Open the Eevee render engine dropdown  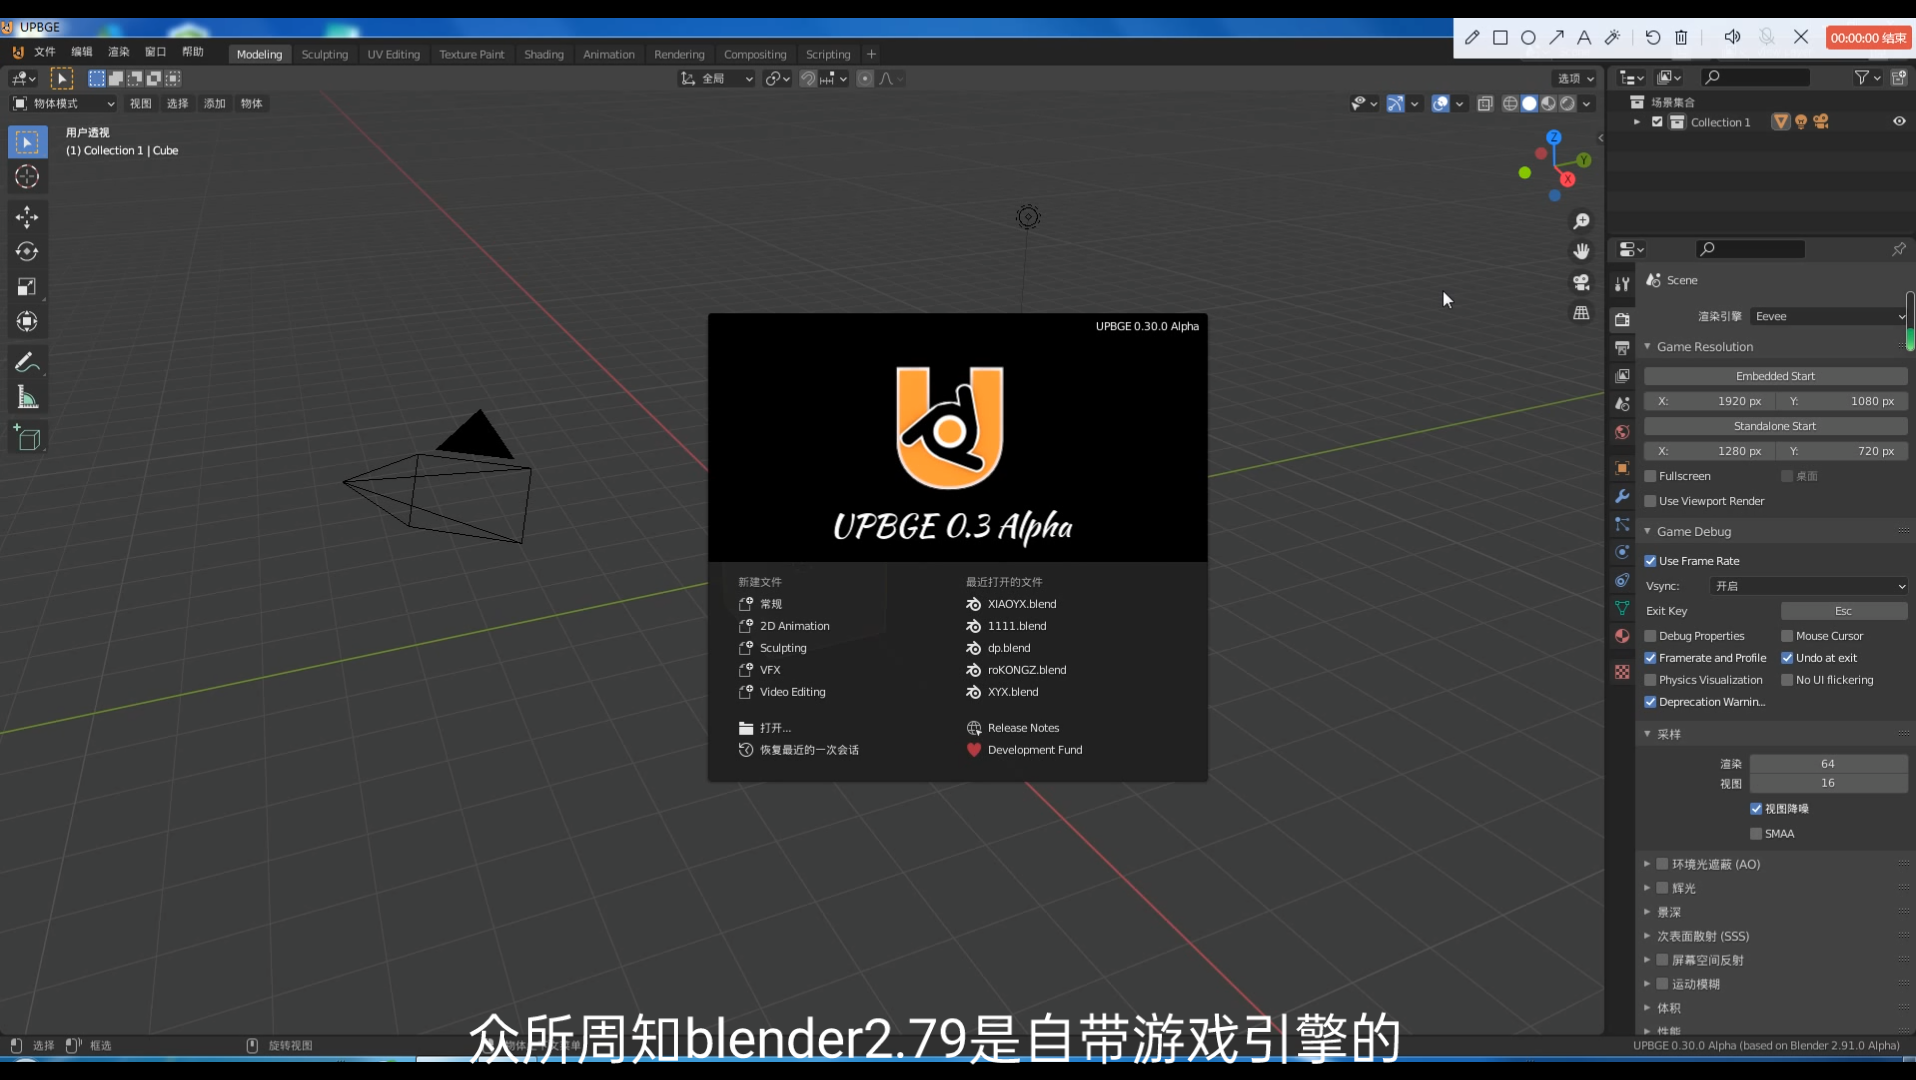pyautogui.click(x=1828, y=316)
